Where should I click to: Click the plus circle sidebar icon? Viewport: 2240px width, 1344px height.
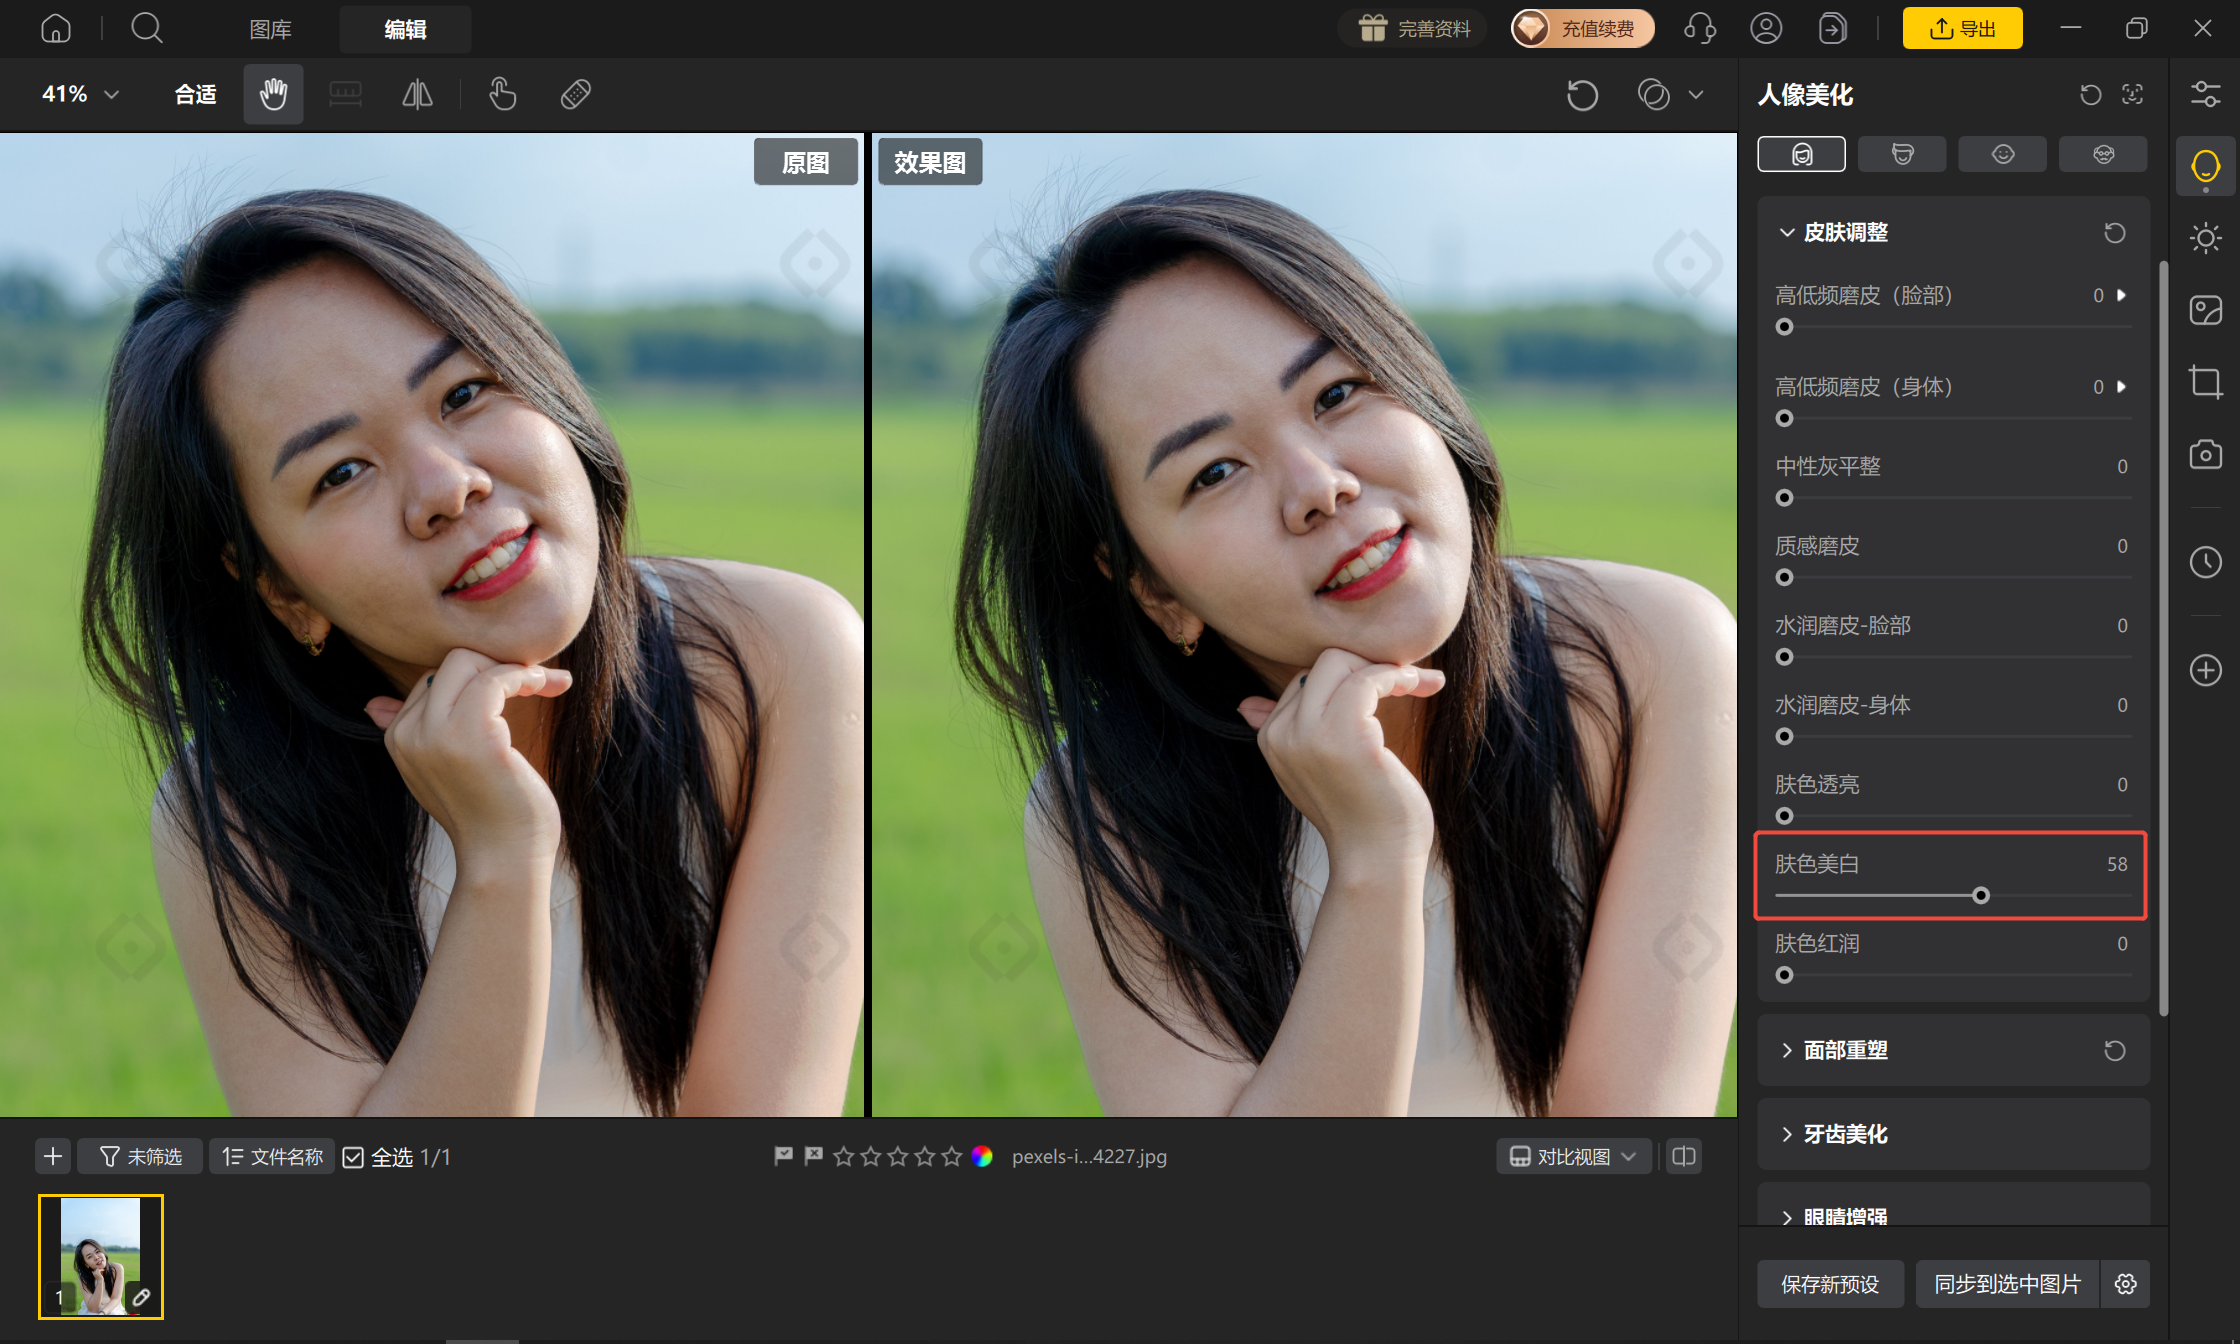pos(2205,670)
